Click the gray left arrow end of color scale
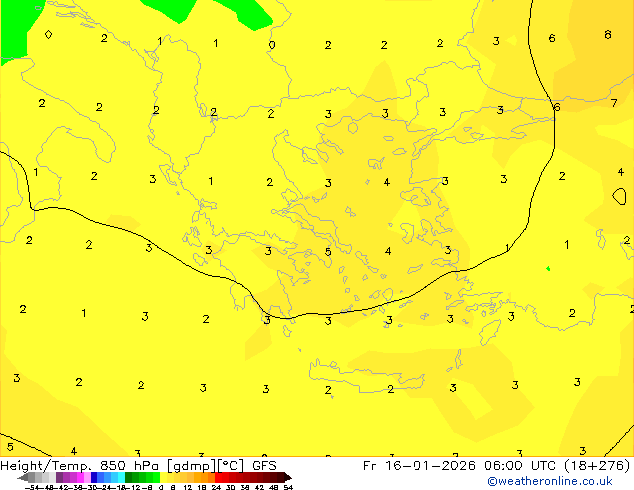The image size is (634, 490). pos(23,477)
